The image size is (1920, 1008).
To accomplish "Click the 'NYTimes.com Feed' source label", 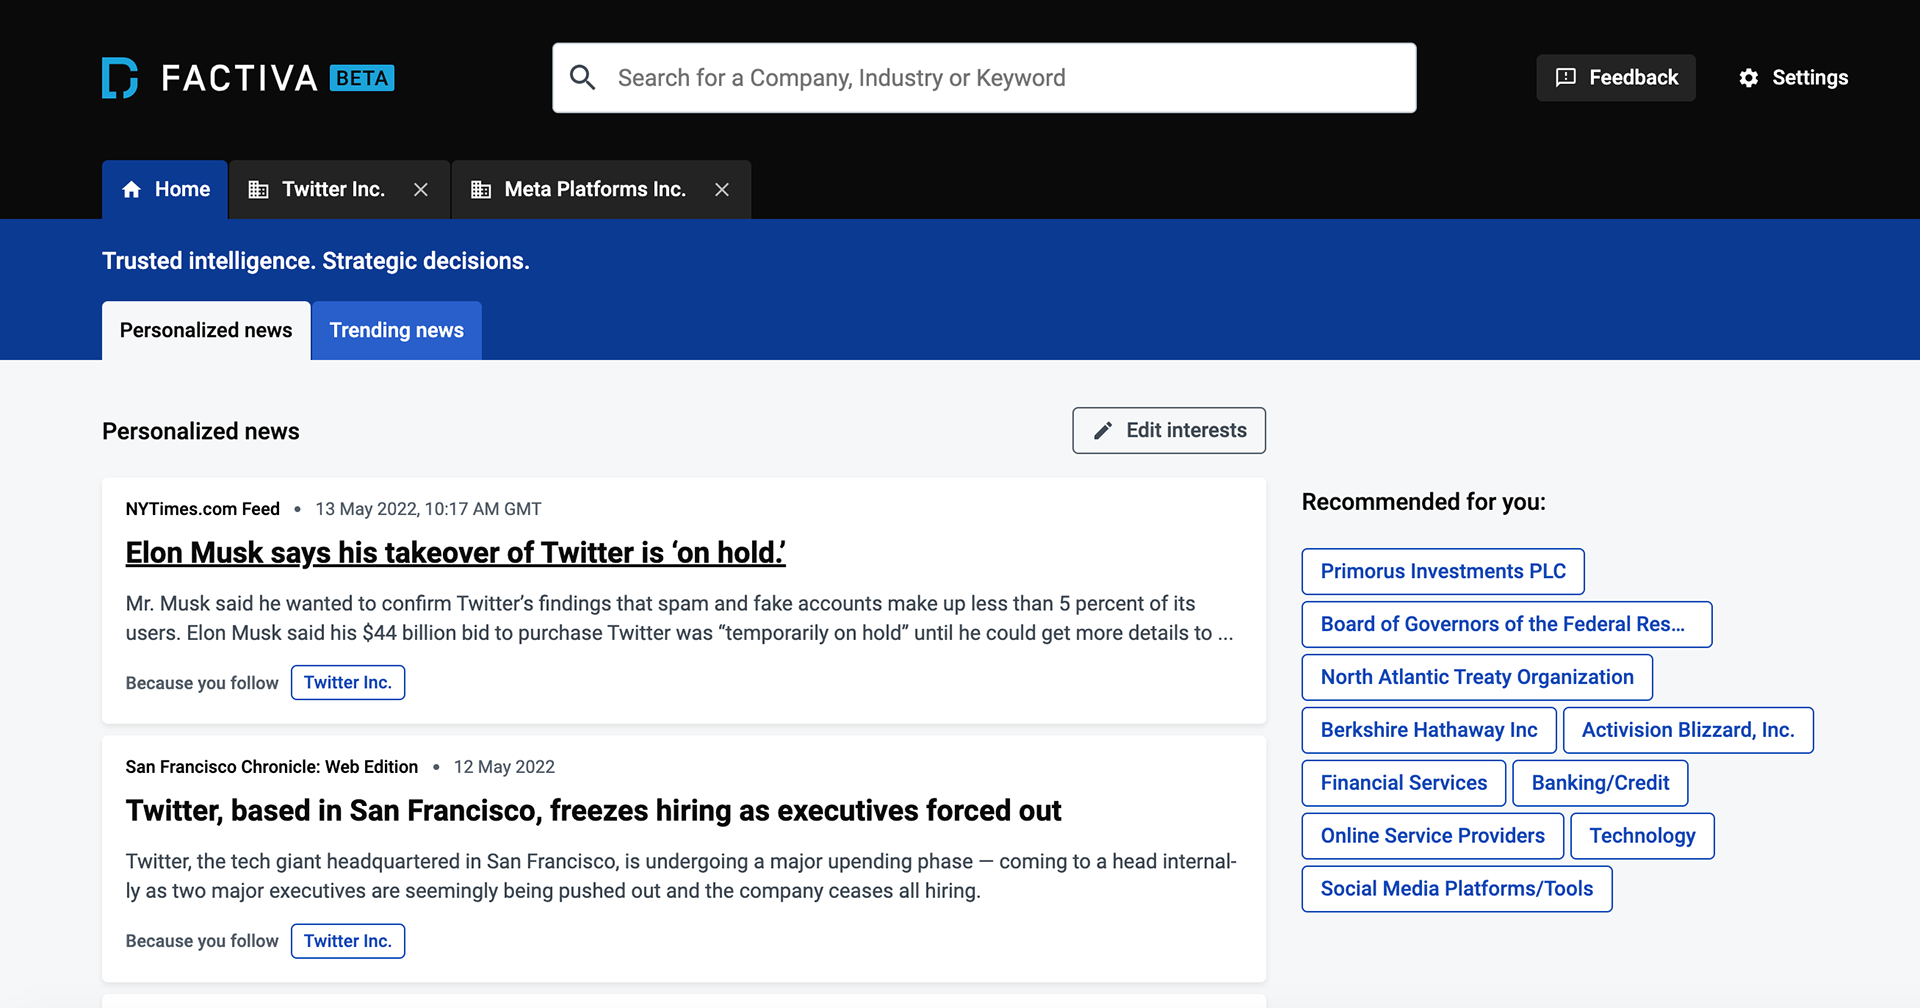I will click(203, 509).
